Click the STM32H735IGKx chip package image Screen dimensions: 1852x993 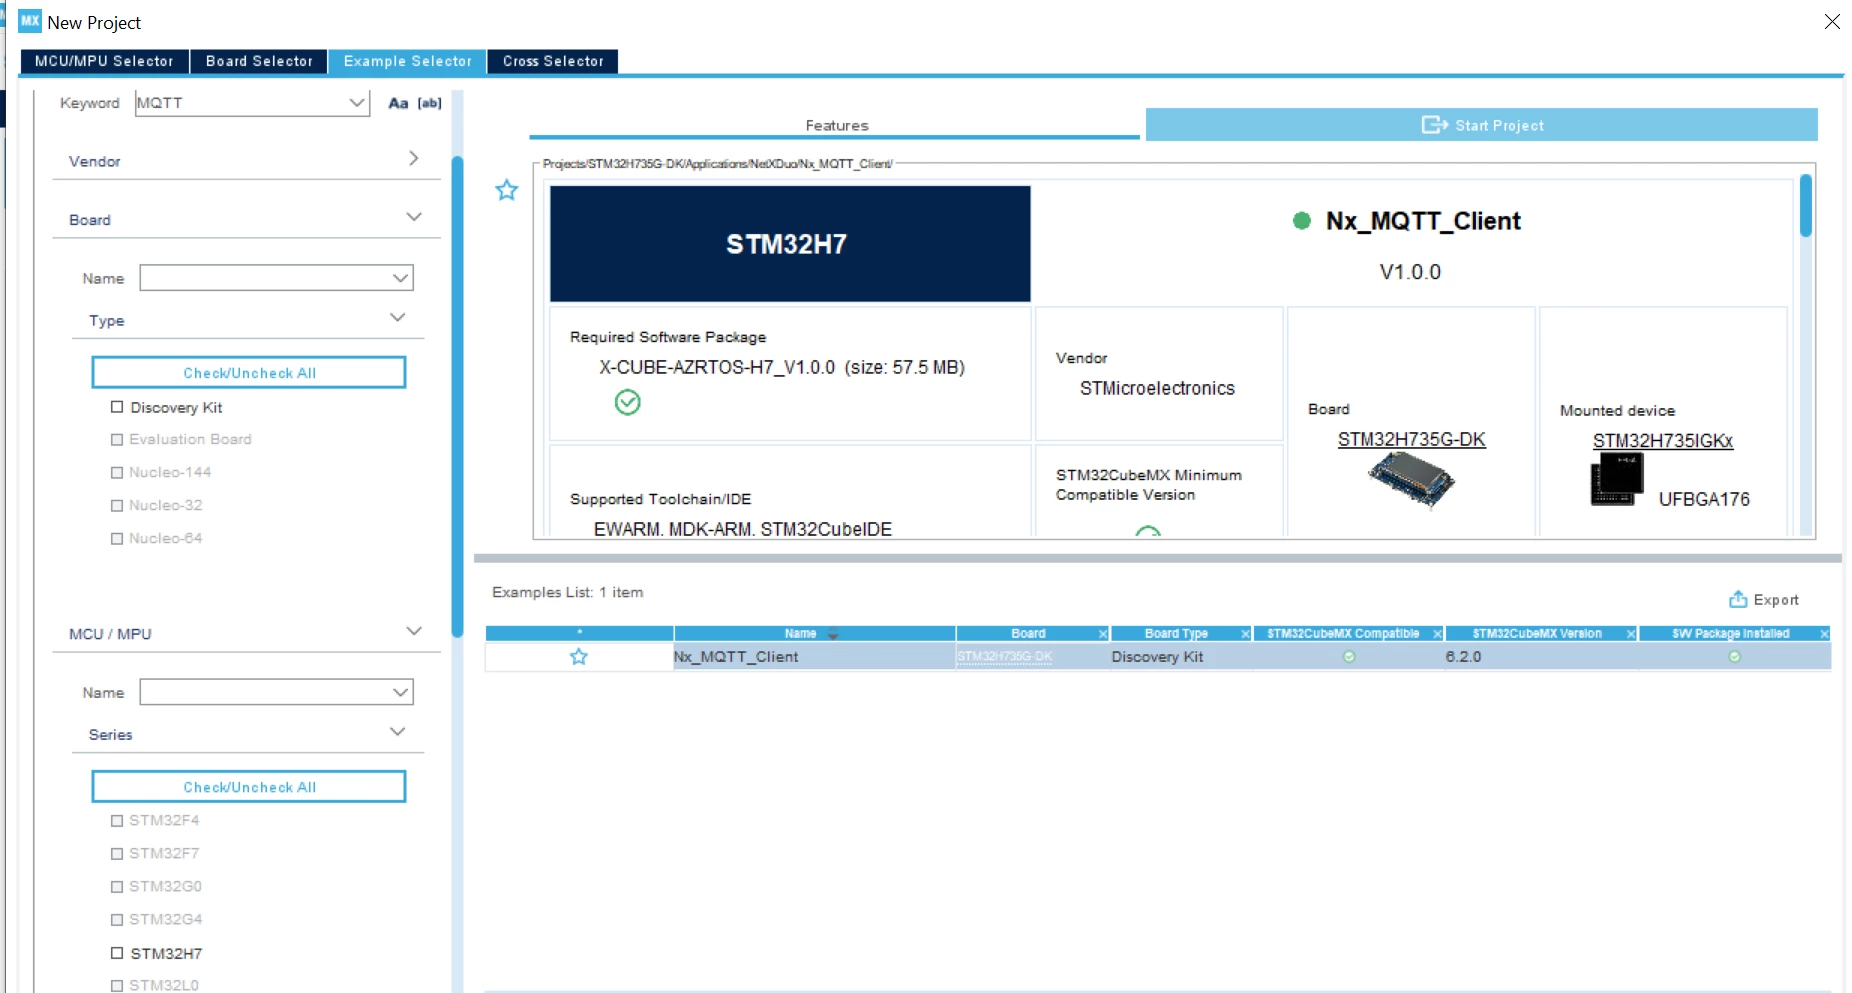click(1617, 479)
